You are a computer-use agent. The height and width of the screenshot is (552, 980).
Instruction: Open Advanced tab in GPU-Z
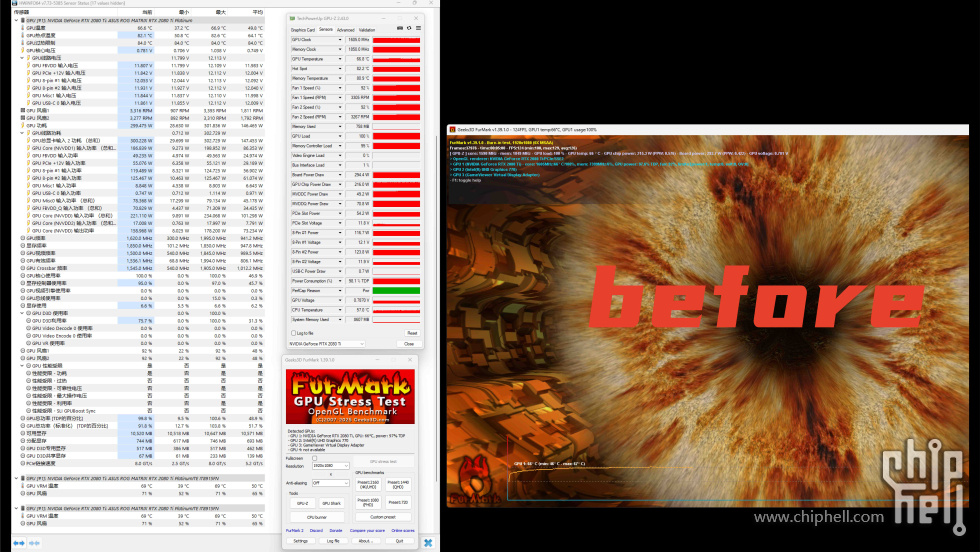point(346,30)
